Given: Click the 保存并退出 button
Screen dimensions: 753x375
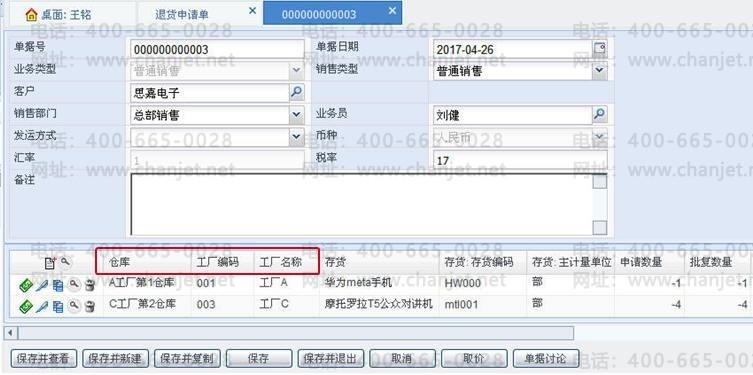Looking at the screenshot, I should pyautogui.click(x=330, y=358).
